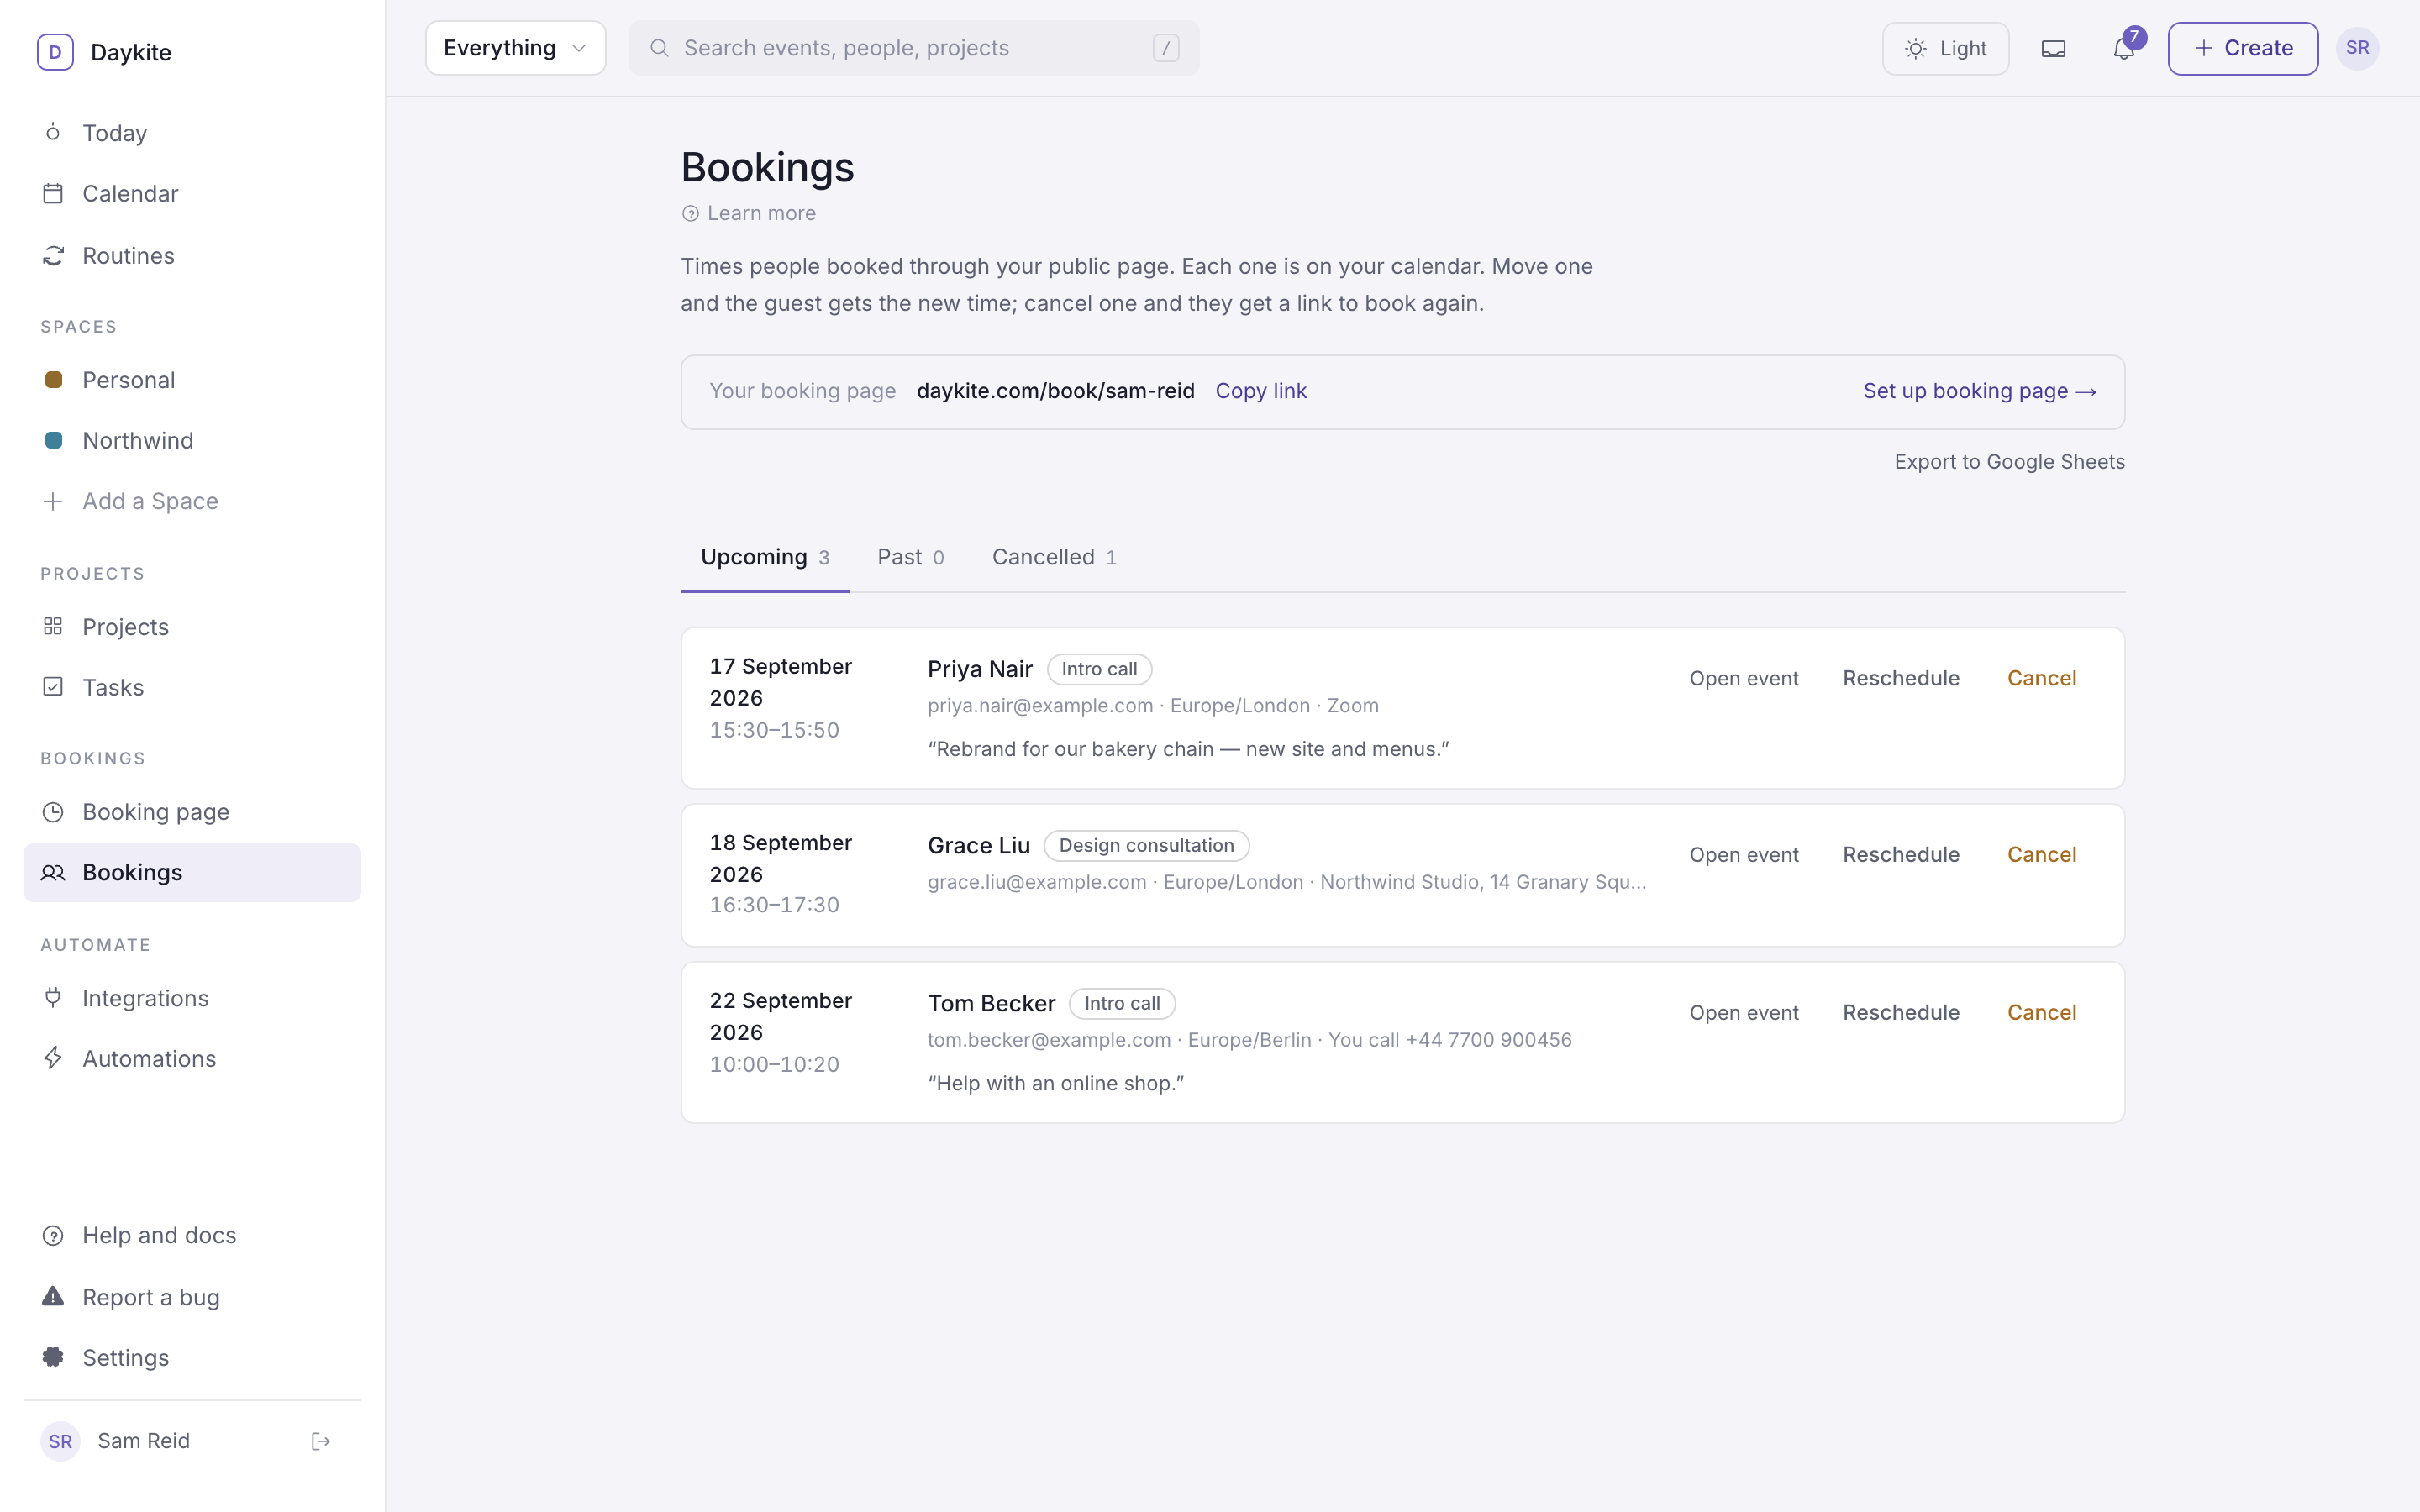The image size is (2420, 1512).
Task: Toggle the Light theme button
Action: (1945, 48)
